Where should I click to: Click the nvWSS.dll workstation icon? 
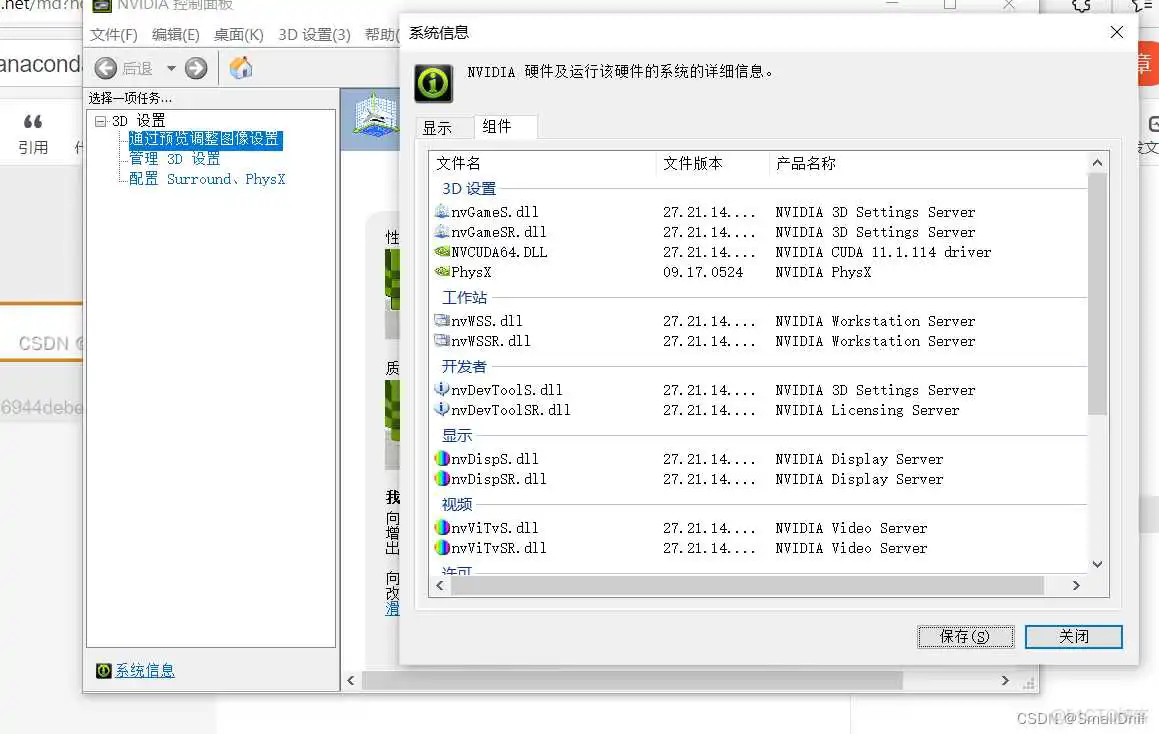(442, 321)
